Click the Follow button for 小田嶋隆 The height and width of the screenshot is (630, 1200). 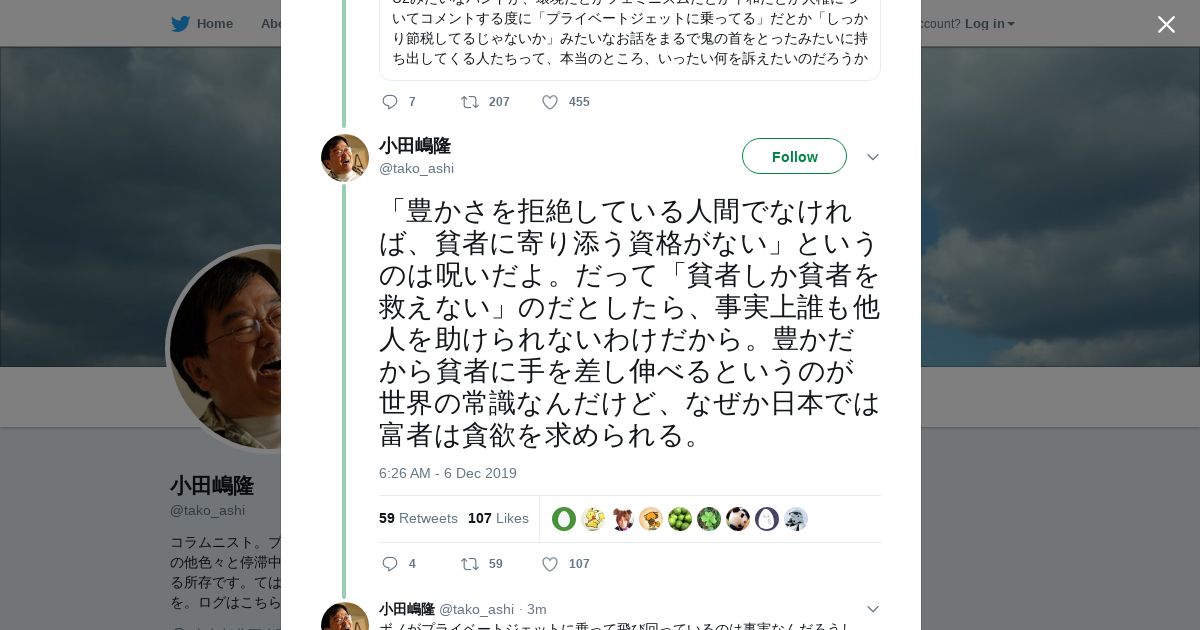click(794, 156)
